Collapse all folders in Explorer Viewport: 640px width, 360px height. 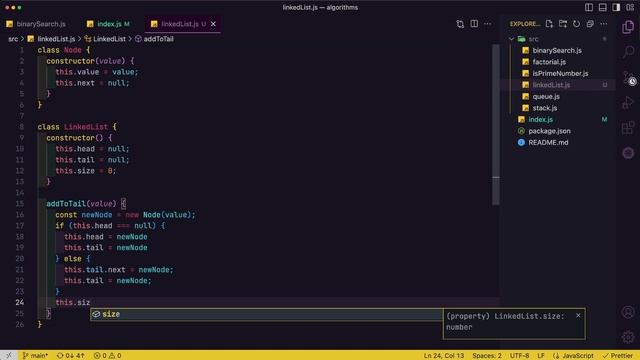pos(590,24)
